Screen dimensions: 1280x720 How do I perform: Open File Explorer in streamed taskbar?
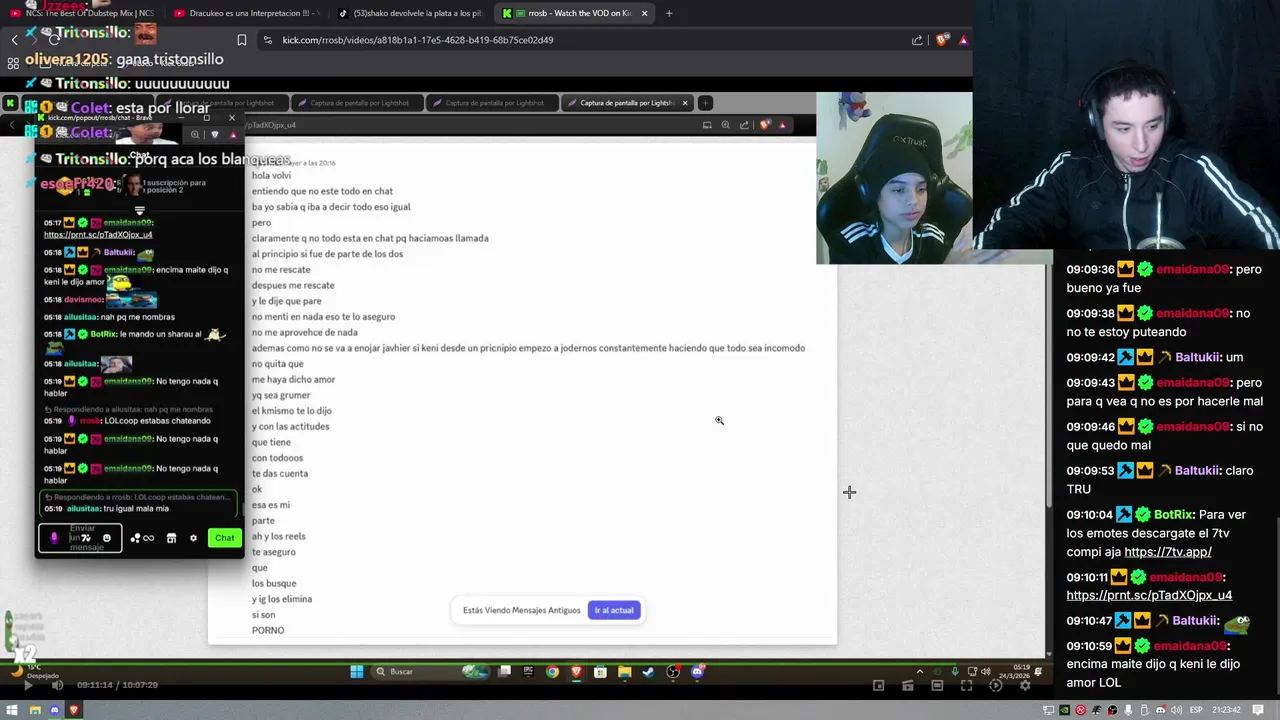click(x=624, y=672)
